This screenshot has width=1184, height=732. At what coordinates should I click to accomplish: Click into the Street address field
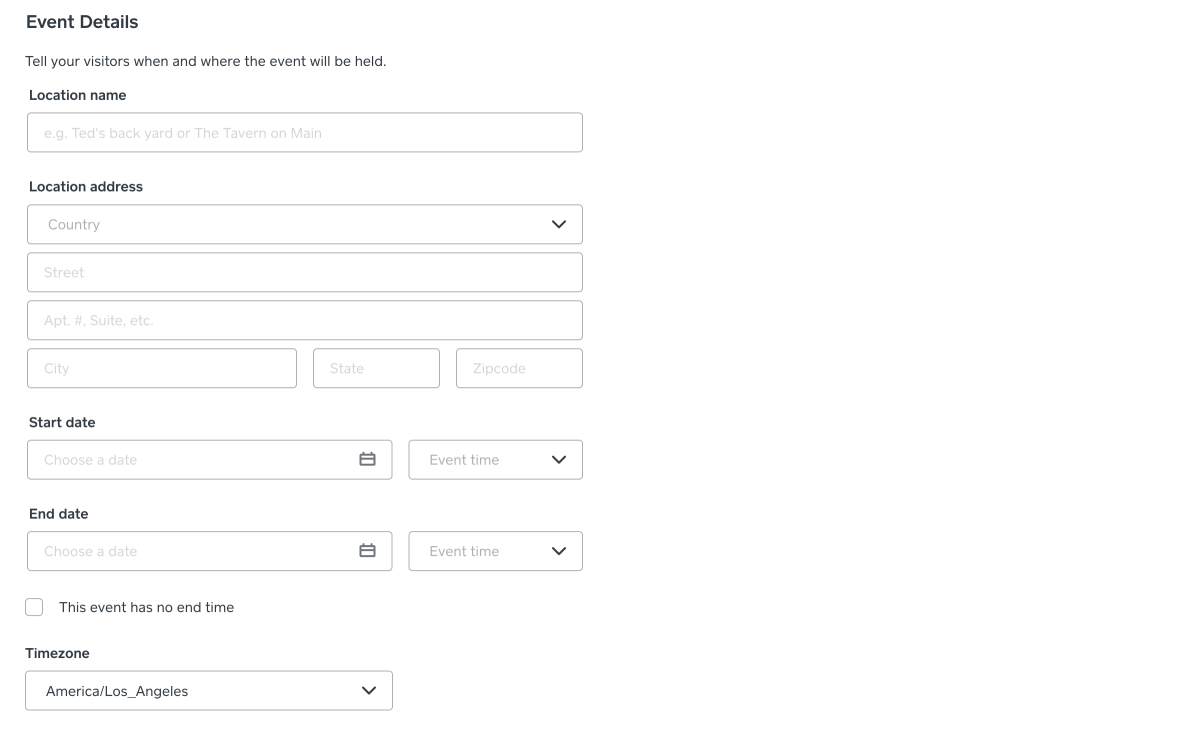tap(304, 272)
